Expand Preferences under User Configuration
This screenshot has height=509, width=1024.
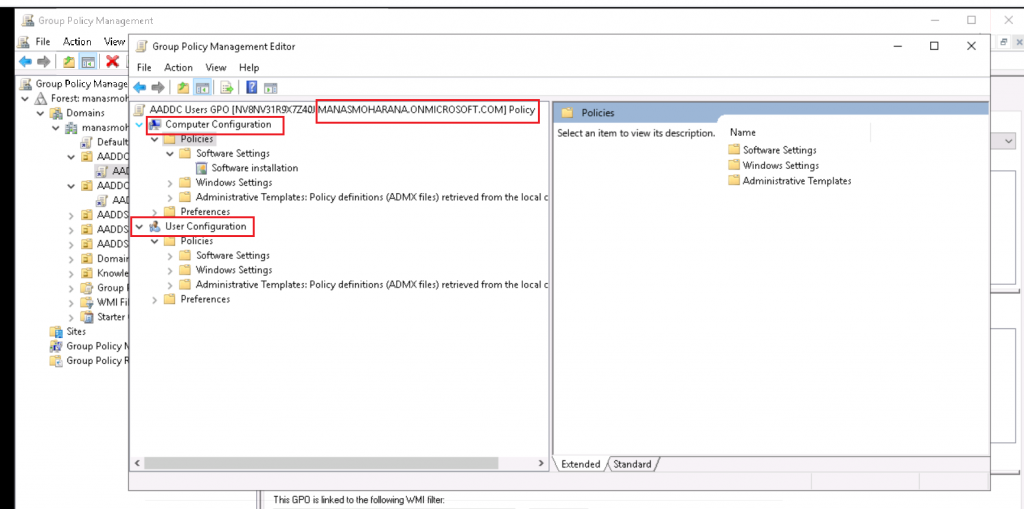[x=154, y=299]
